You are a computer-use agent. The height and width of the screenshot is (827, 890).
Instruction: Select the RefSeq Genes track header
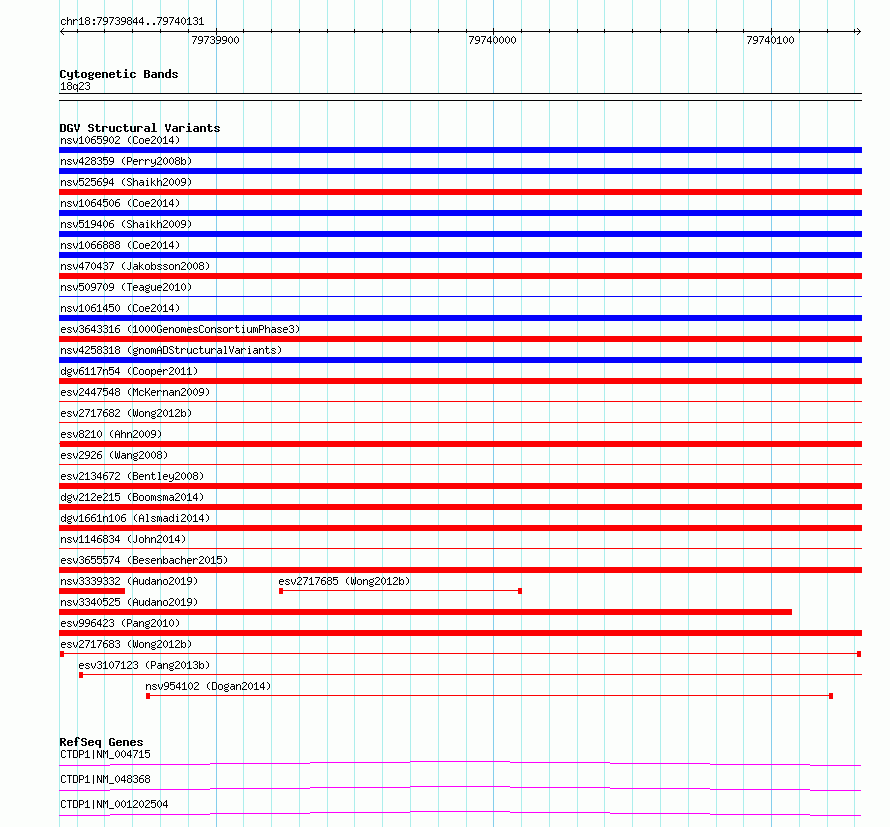[101, 742]
